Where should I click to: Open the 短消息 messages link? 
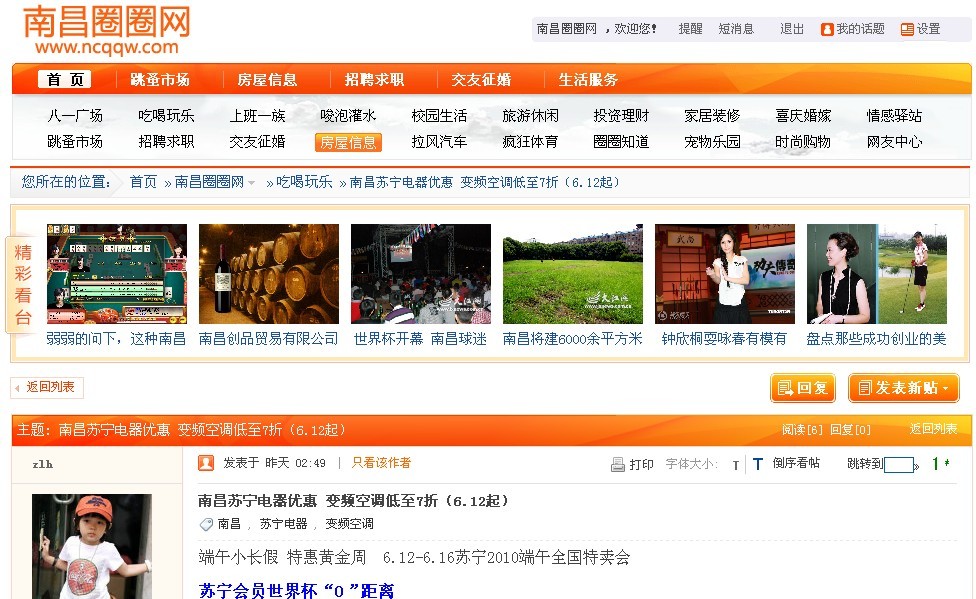pyautogui.click(x=736, y=29)
